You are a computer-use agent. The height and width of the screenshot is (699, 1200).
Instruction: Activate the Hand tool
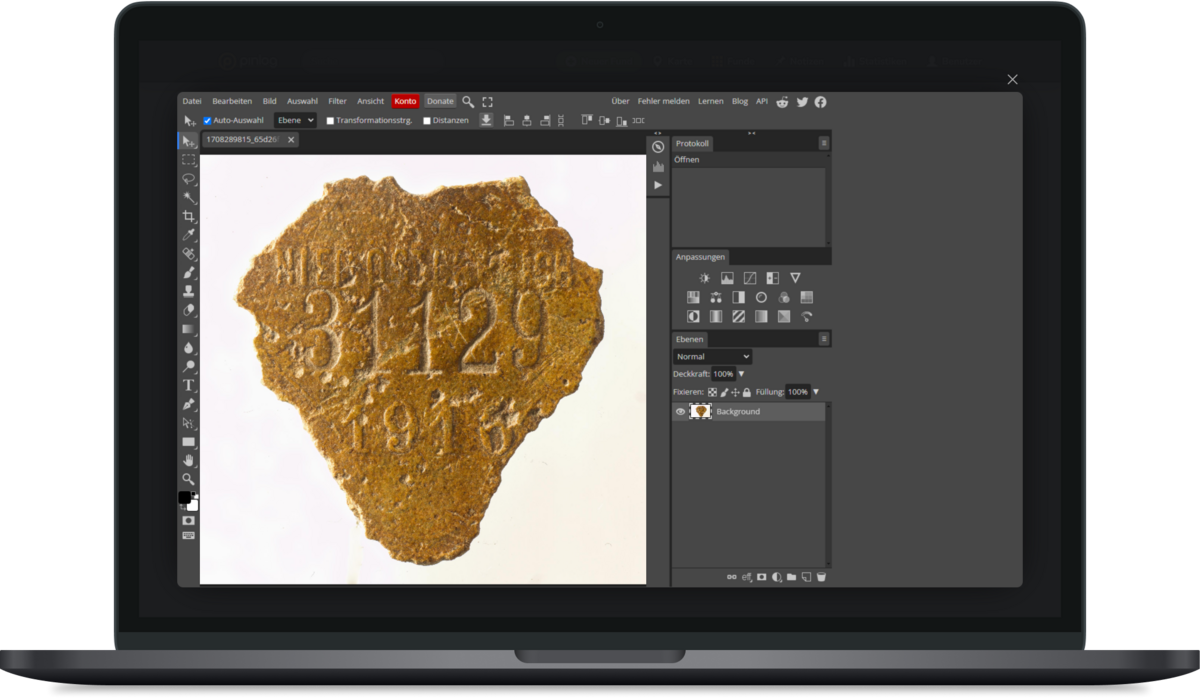[x=188, y=460]
